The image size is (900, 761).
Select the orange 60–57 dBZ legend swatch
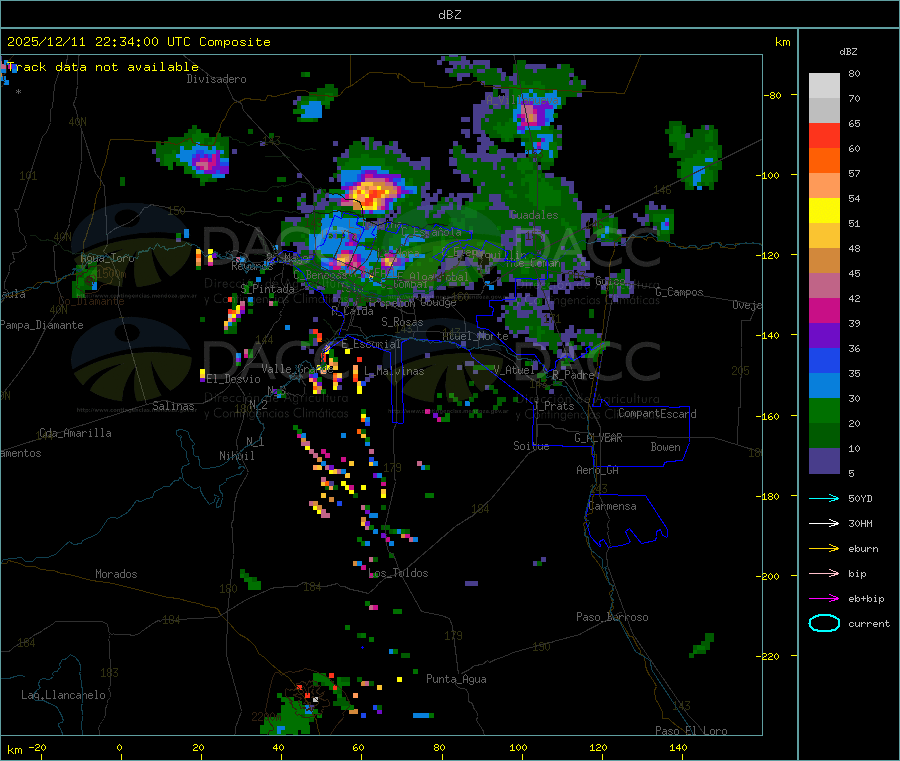[824, 161]
